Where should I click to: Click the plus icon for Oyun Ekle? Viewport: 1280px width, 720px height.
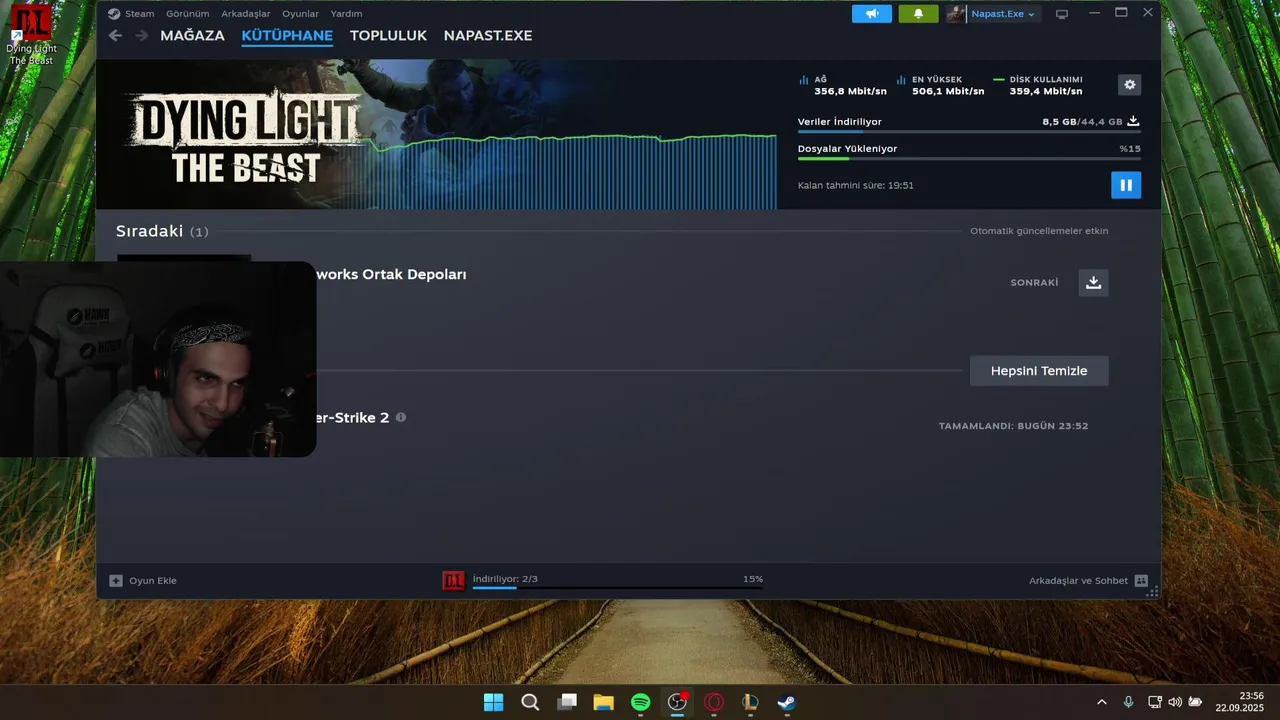[116, 580]
